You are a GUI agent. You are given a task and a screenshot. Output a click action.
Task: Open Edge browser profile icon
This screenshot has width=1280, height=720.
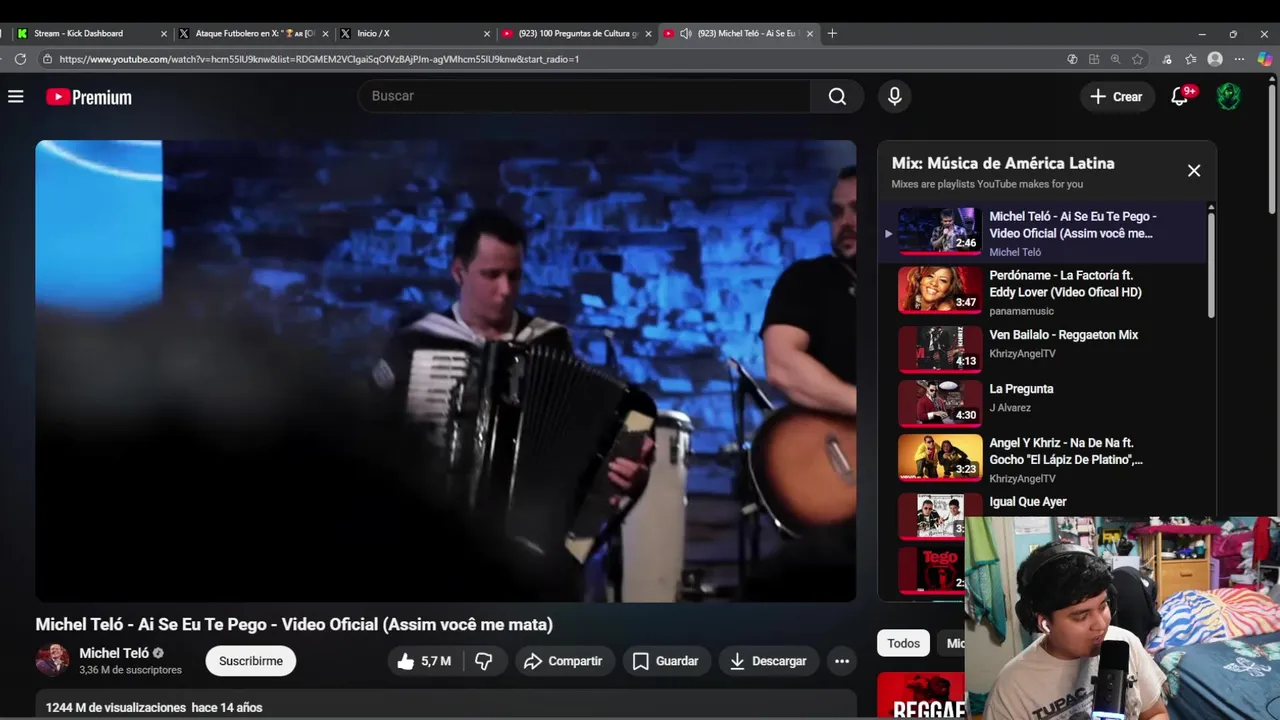click(1215, 59)
